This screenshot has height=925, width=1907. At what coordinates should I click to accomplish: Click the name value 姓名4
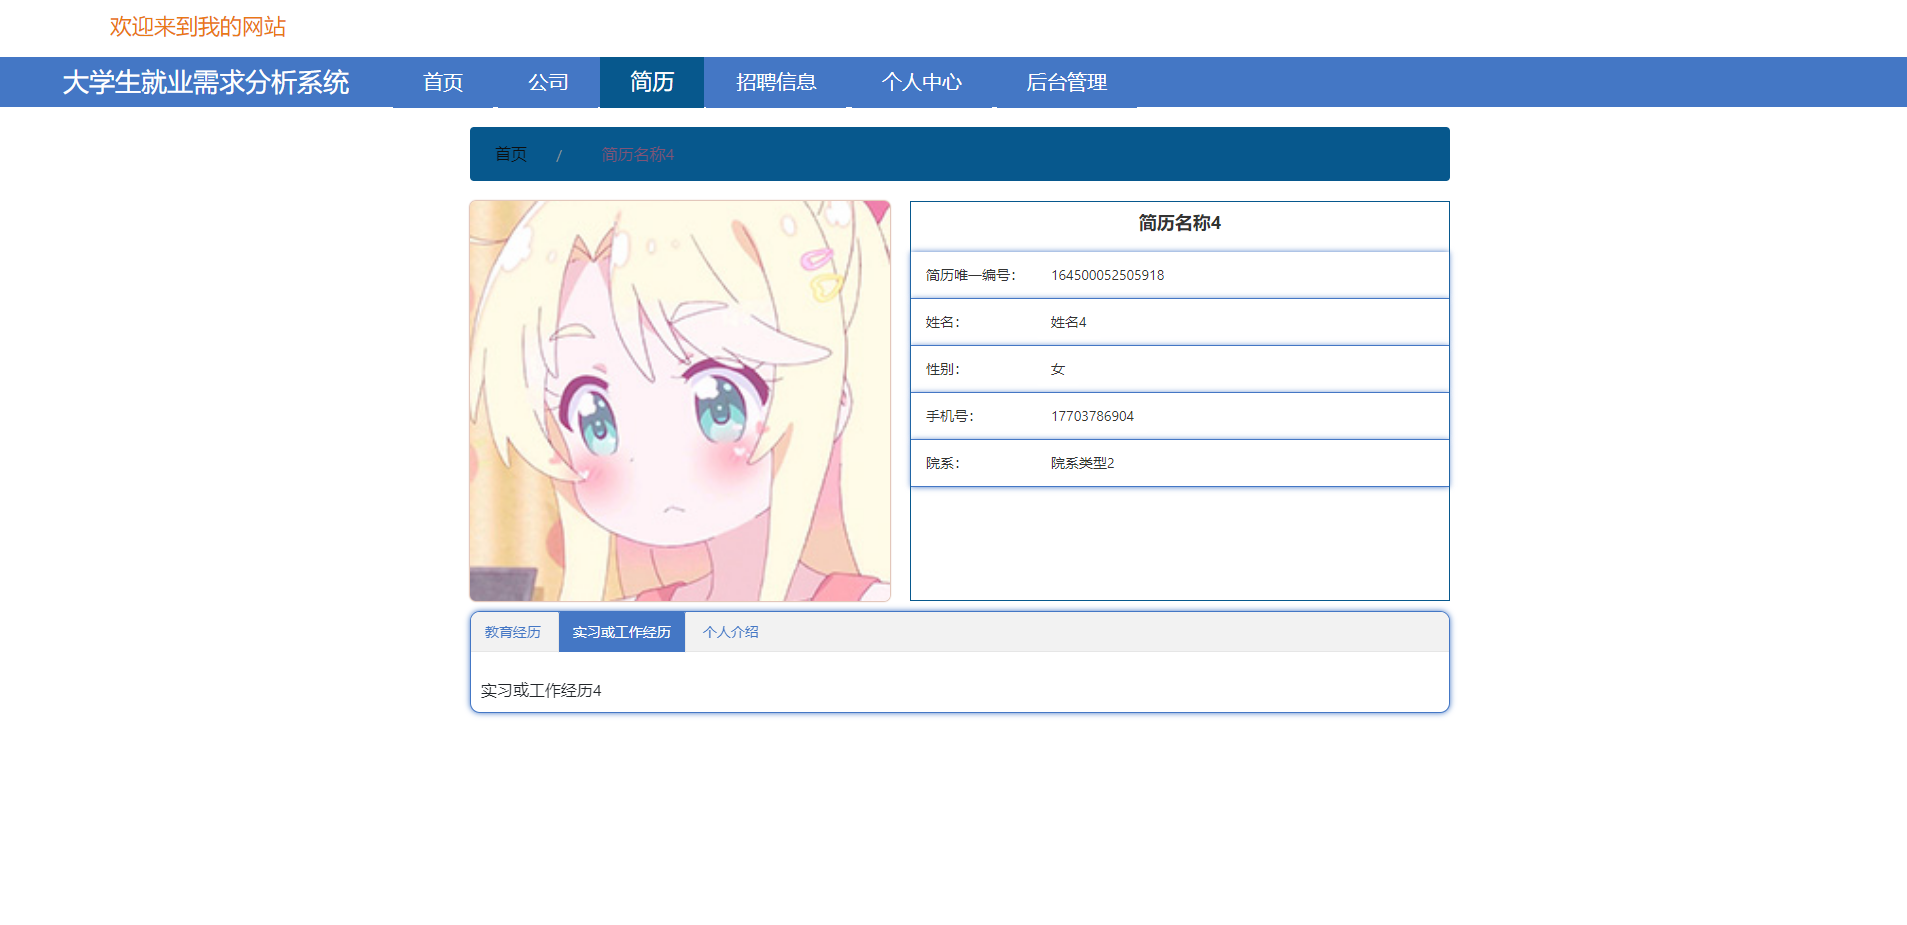click(x=1068, y=322)
